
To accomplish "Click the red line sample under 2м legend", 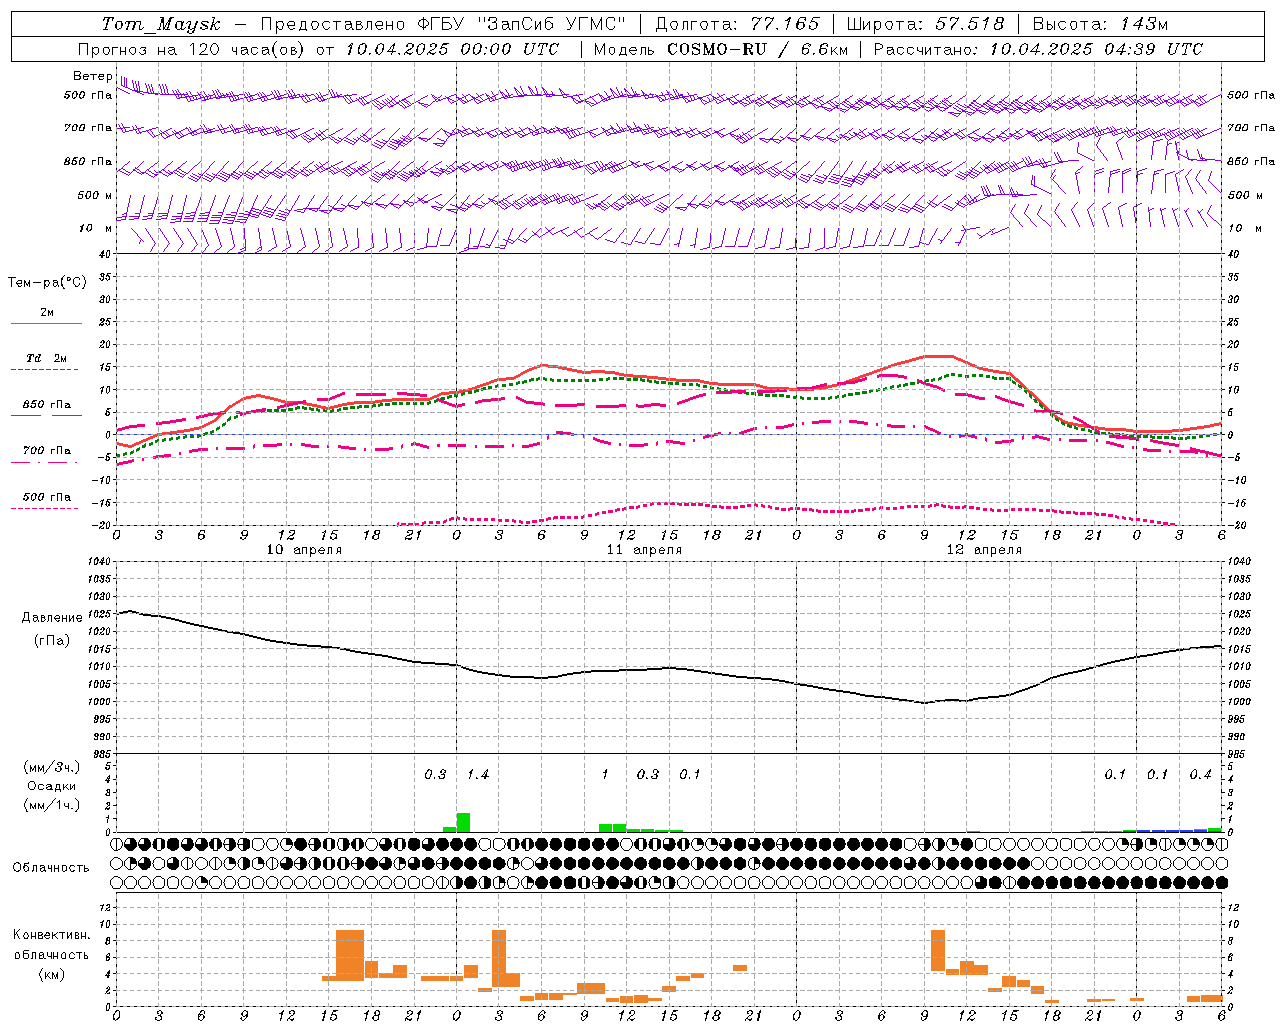I will pos(46,324).
